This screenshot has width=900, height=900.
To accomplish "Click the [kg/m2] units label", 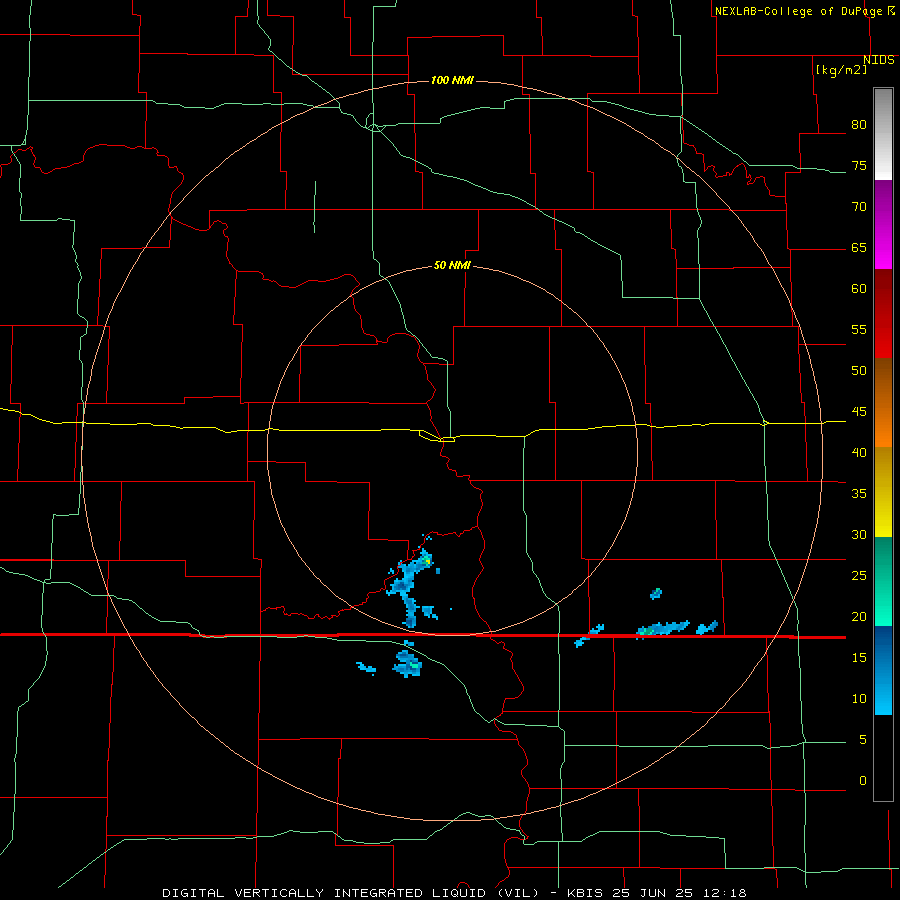I will click(x=841, y=69).
